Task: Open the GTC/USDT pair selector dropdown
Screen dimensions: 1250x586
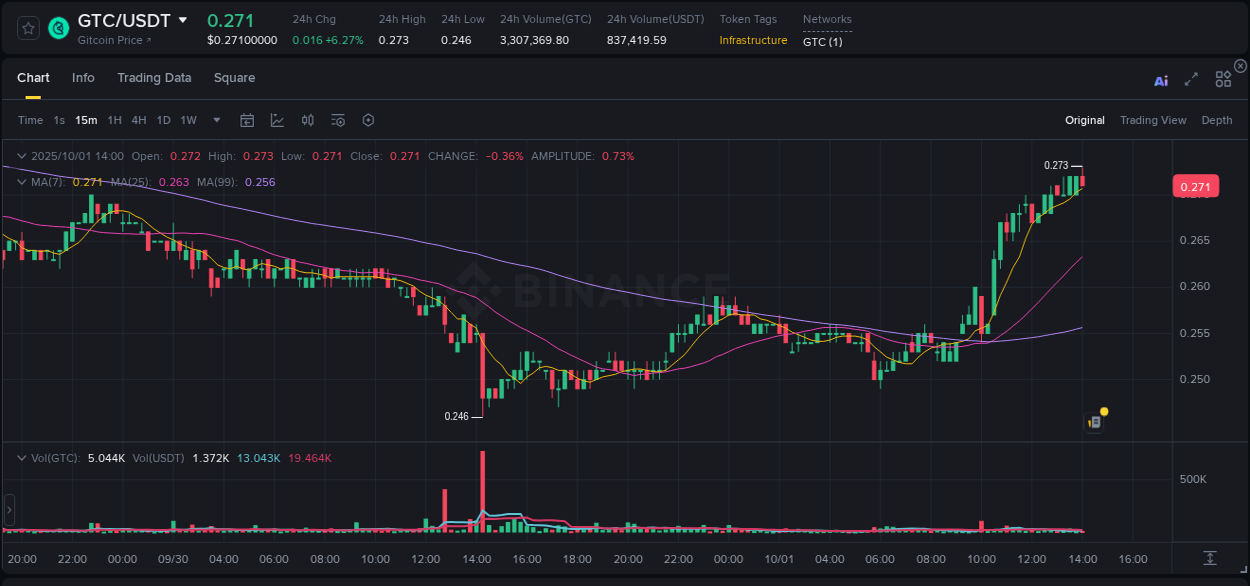Action: click(183, 19)
